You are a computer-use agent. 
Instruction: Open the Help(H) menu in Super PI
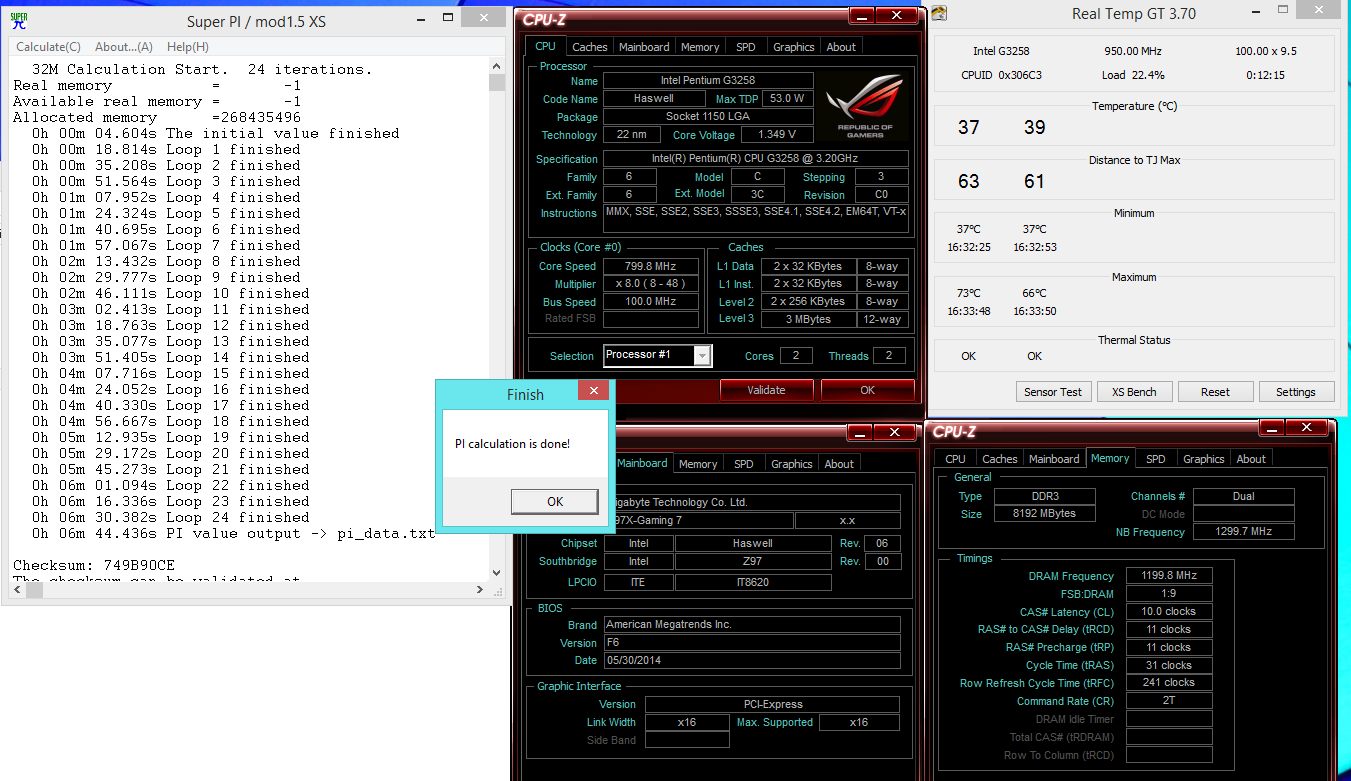pyautogui.click(x=188, y=47)
